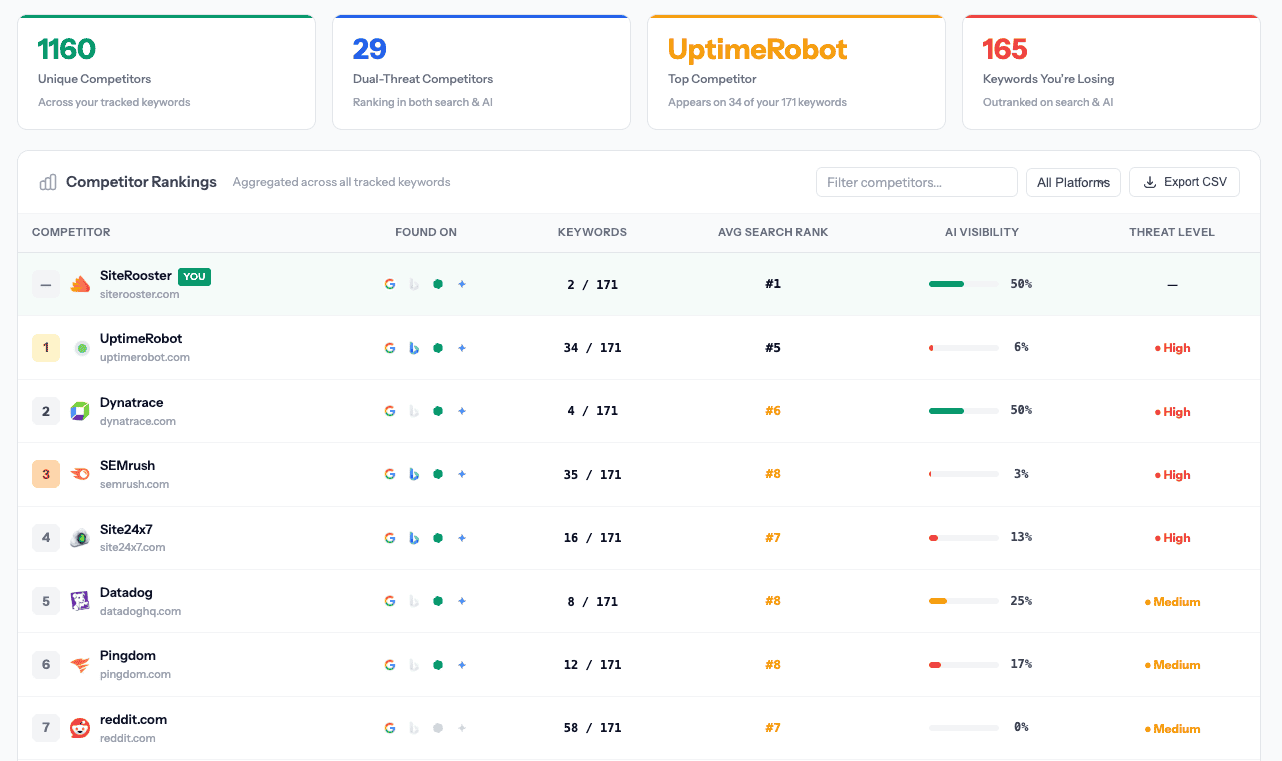The height and width of the screenshot is (761, 1282).
Task: Click rank badge 3 for SEMrush
Action: coord(46,474)
